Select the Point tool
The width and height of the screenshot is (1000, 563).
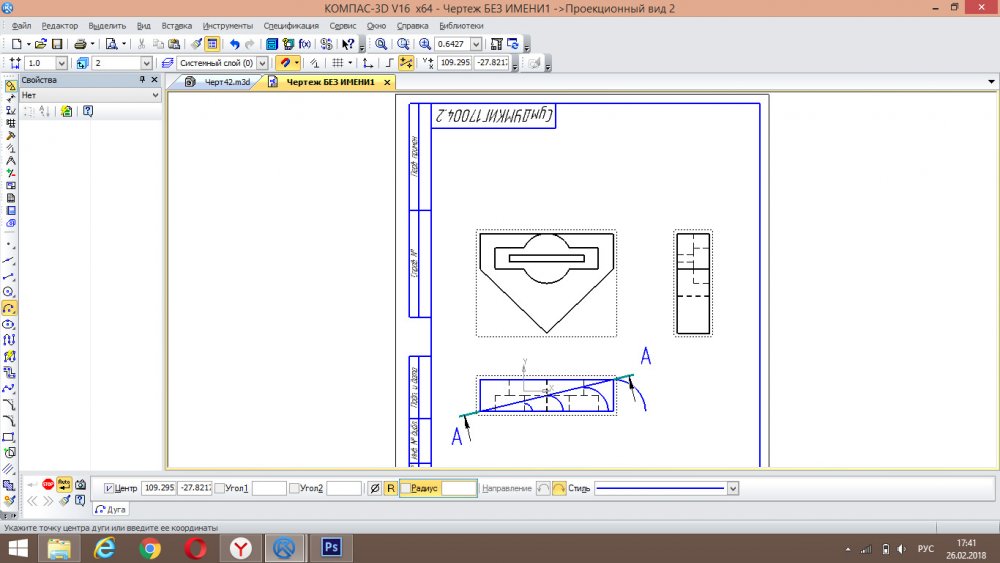(x=9, y=245)
